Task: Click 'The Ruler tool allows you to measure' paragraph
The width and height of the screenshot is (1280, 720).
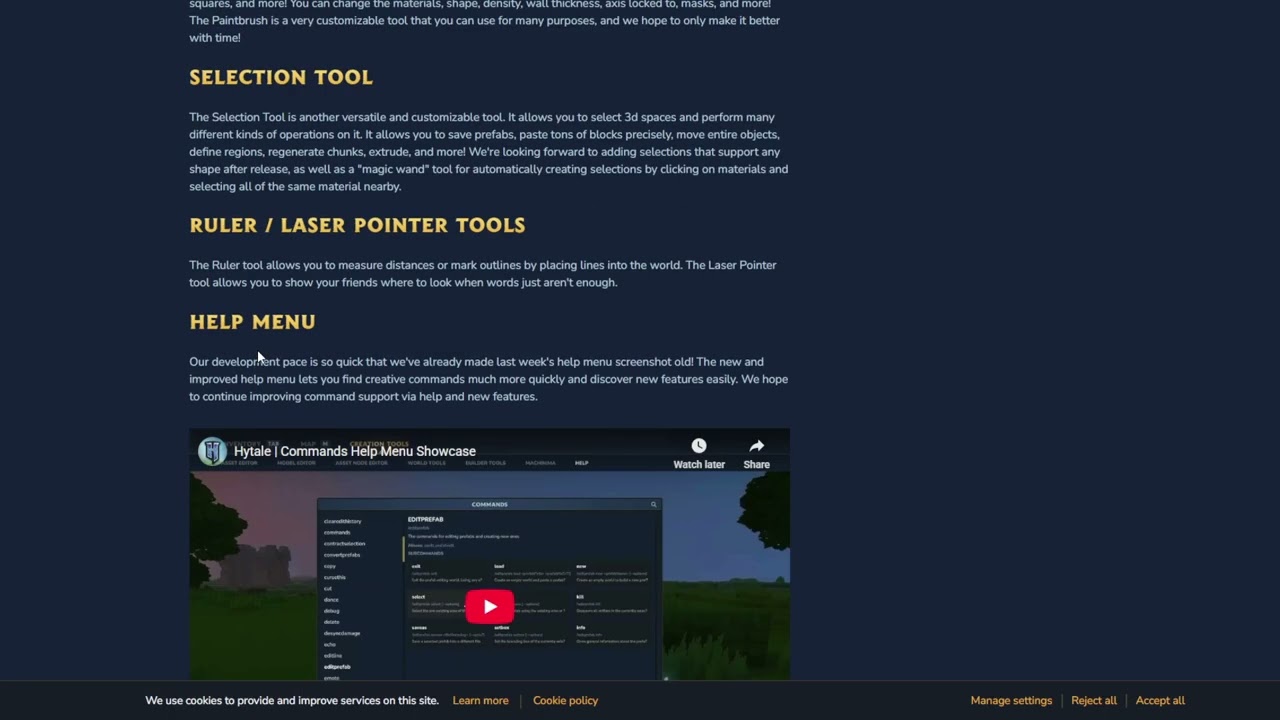Action: coord(483,274)
